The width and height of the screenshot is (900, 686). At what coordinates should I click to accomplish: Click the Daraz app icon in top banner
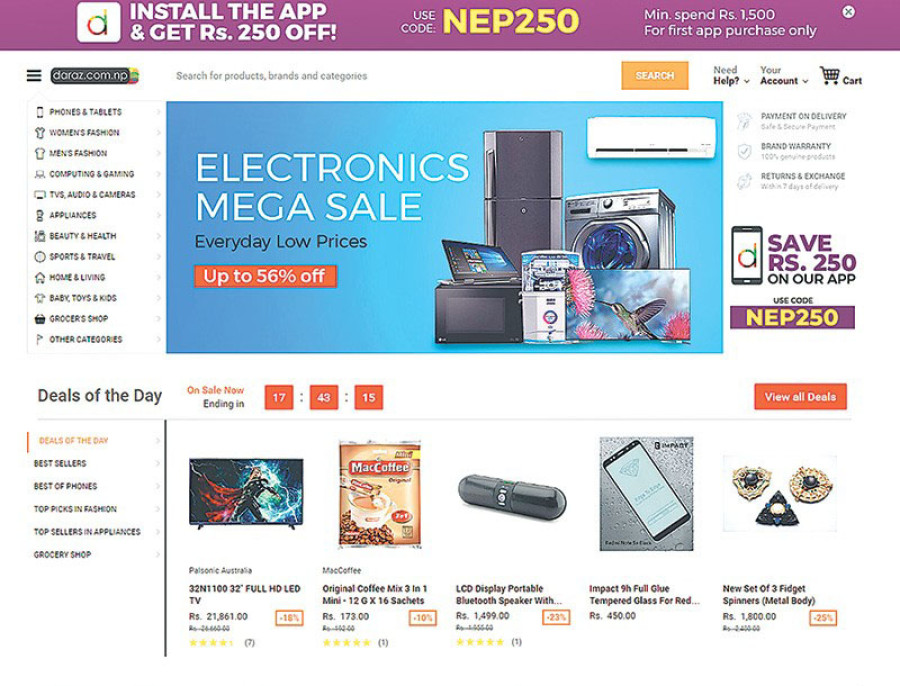[x=99, y=22]
